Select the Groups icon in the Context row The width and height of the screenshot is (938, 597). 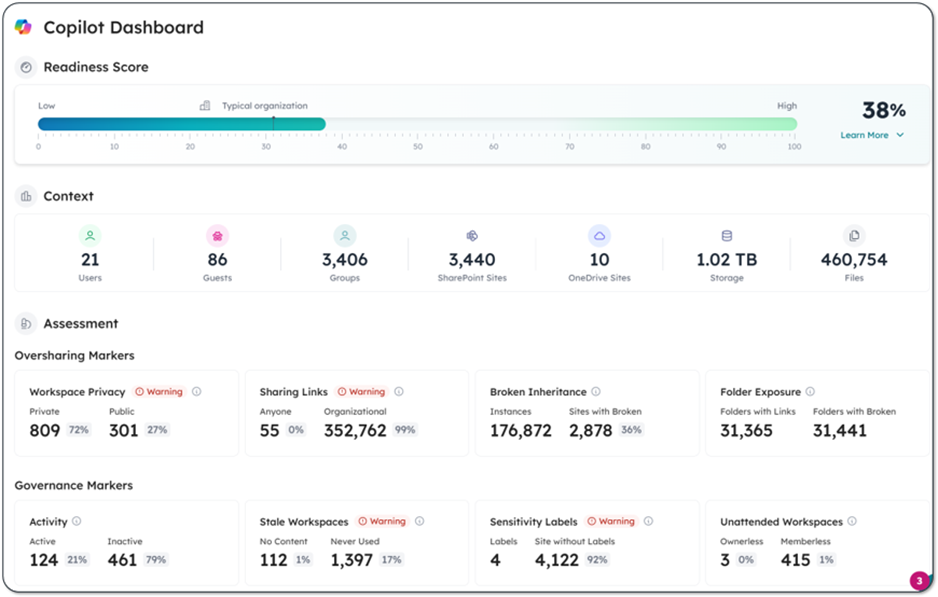[344, 234]
